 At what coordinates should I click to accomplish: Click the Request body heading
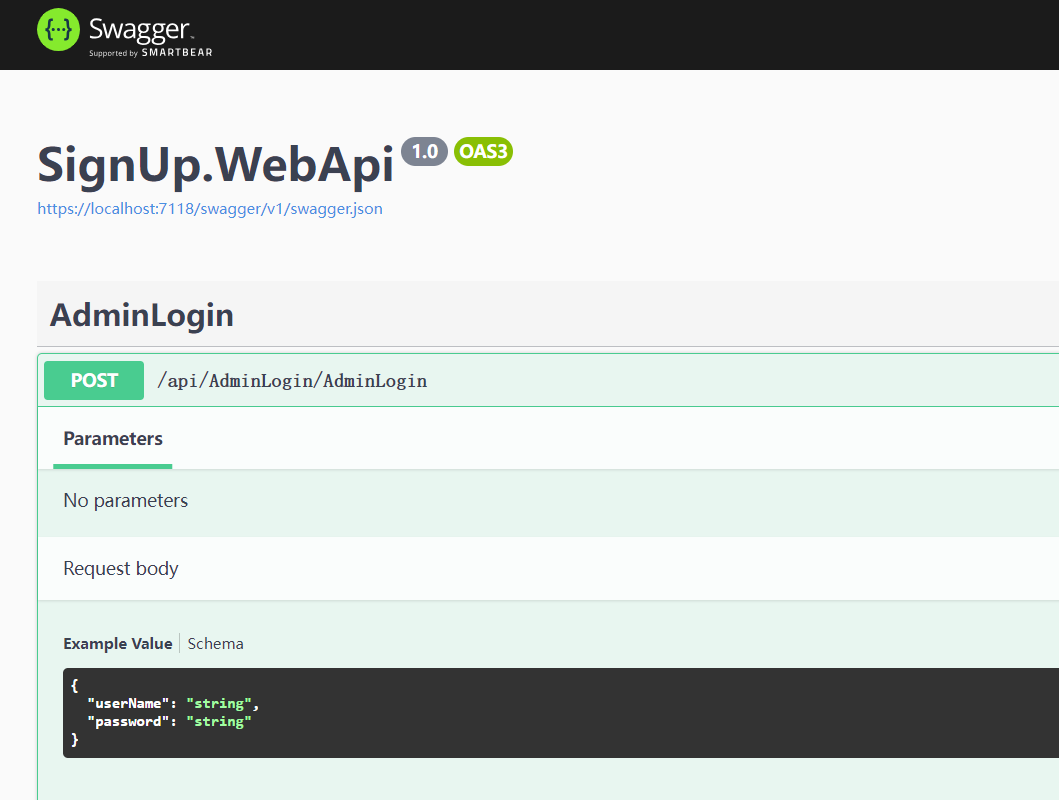(x=121, y=569)
